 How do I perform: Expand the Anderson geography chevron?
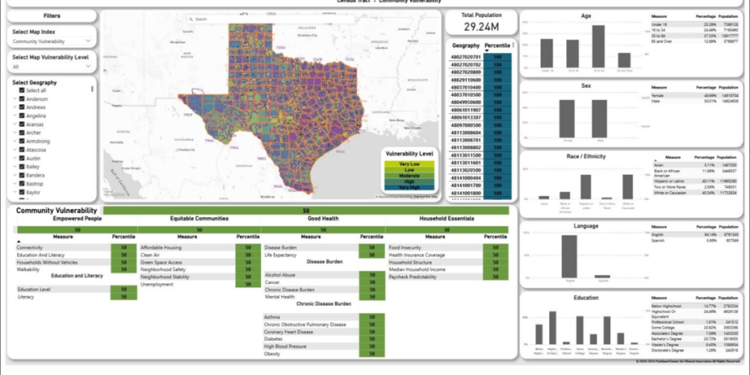pyautogui.click(x=15, y=99)
